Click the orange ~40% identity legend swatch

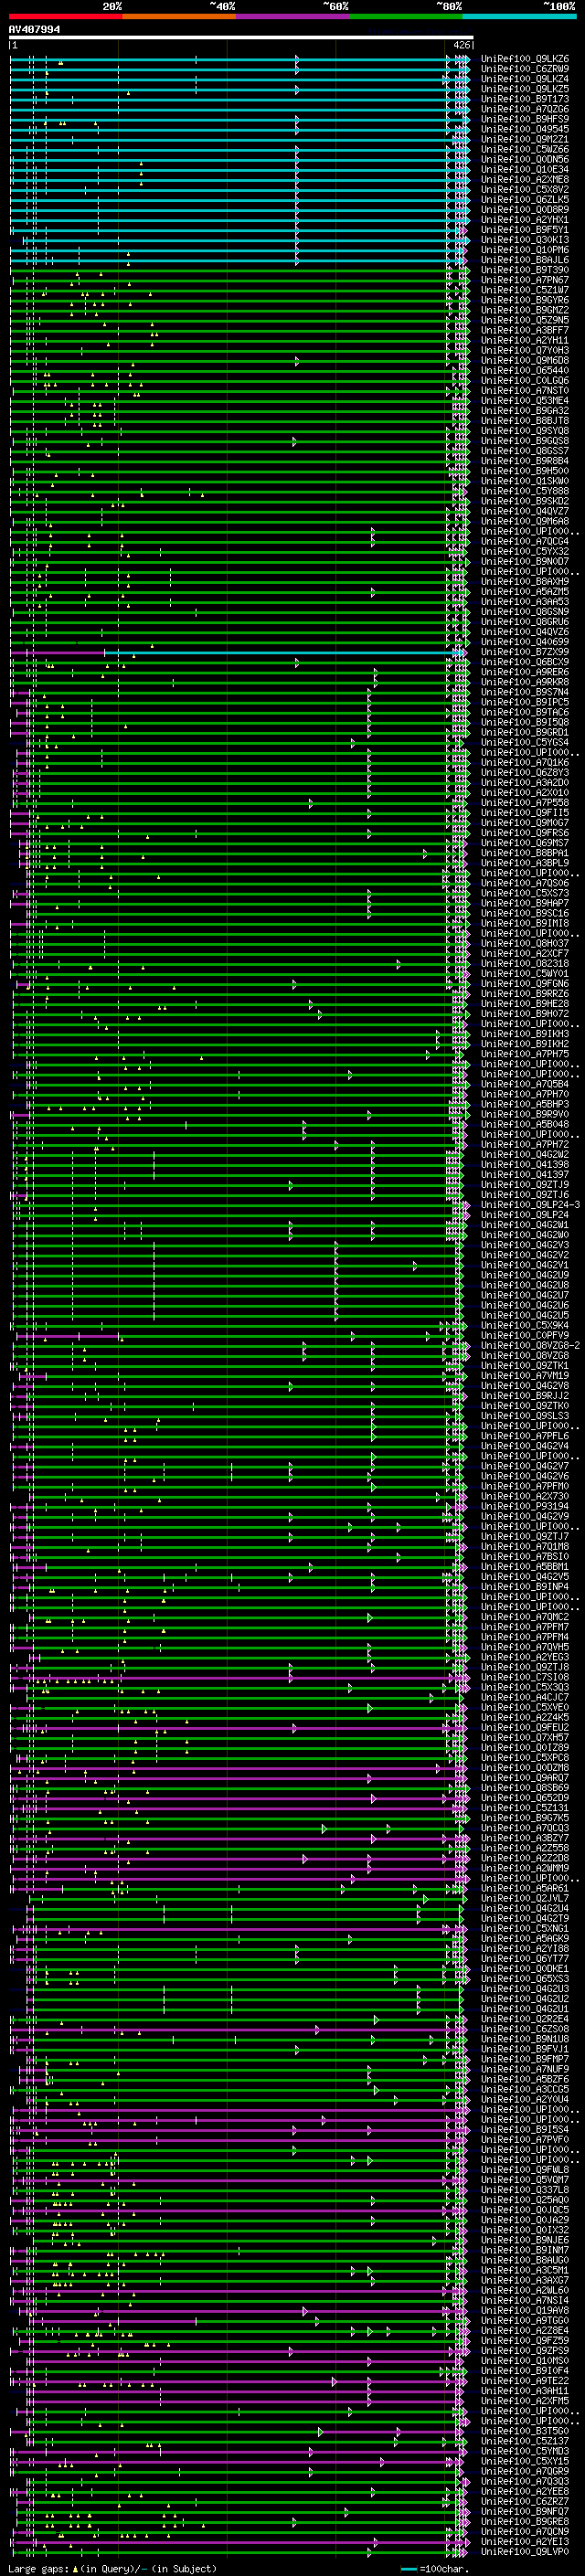179,16
